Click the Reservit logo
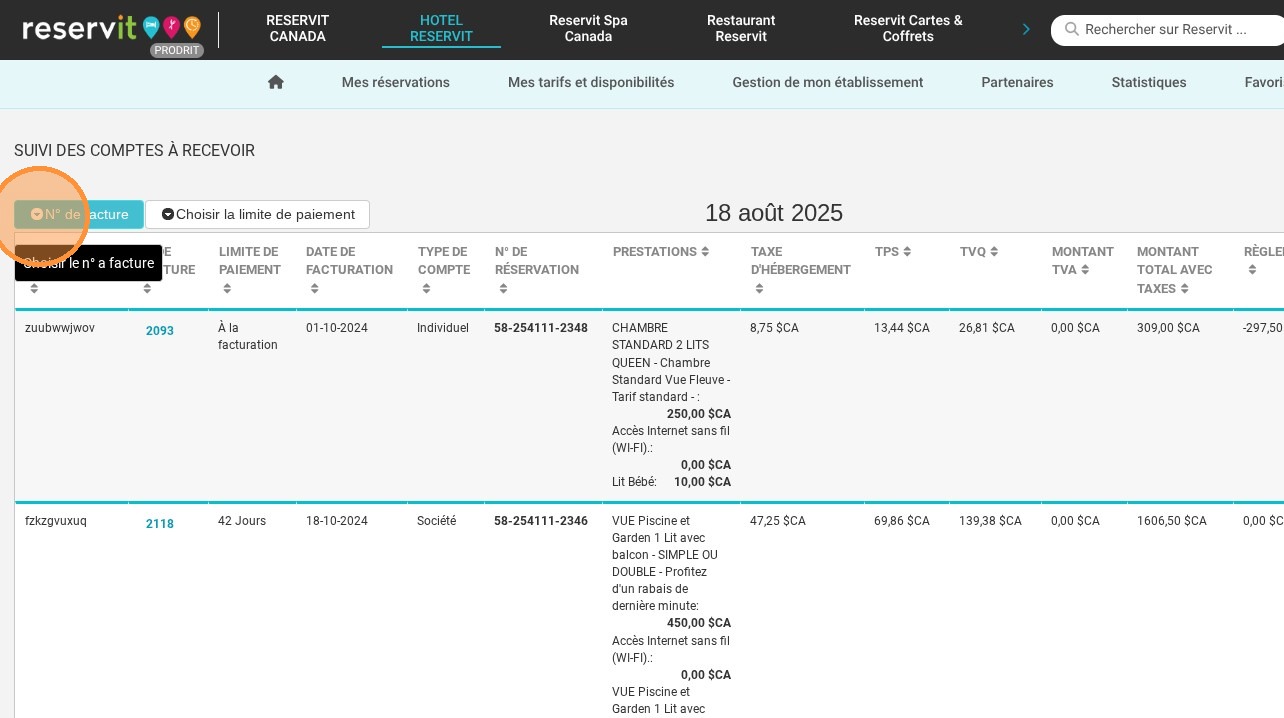 (x=111, y=28)
